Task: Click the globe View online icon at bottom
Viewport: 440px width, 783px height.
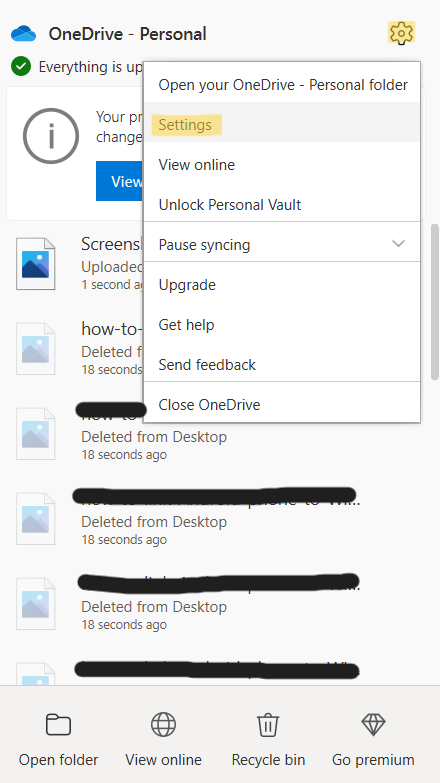Action: pos(163,725)
